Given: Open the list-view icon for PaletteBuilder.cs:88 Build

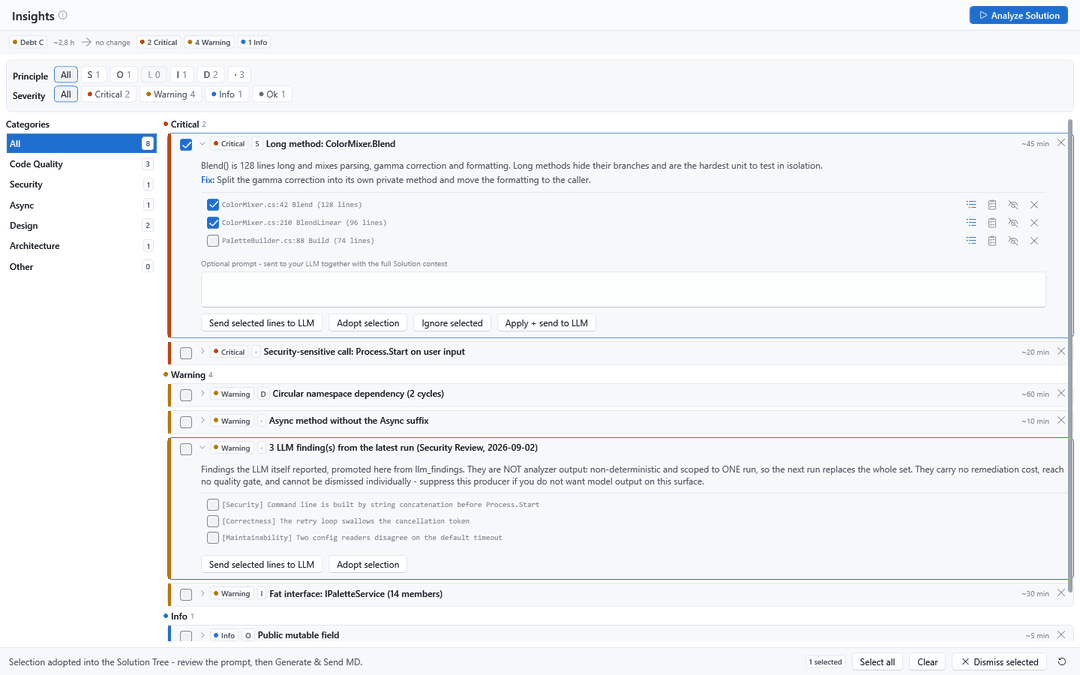Looking at the screenshot, I should pos(971,240).
